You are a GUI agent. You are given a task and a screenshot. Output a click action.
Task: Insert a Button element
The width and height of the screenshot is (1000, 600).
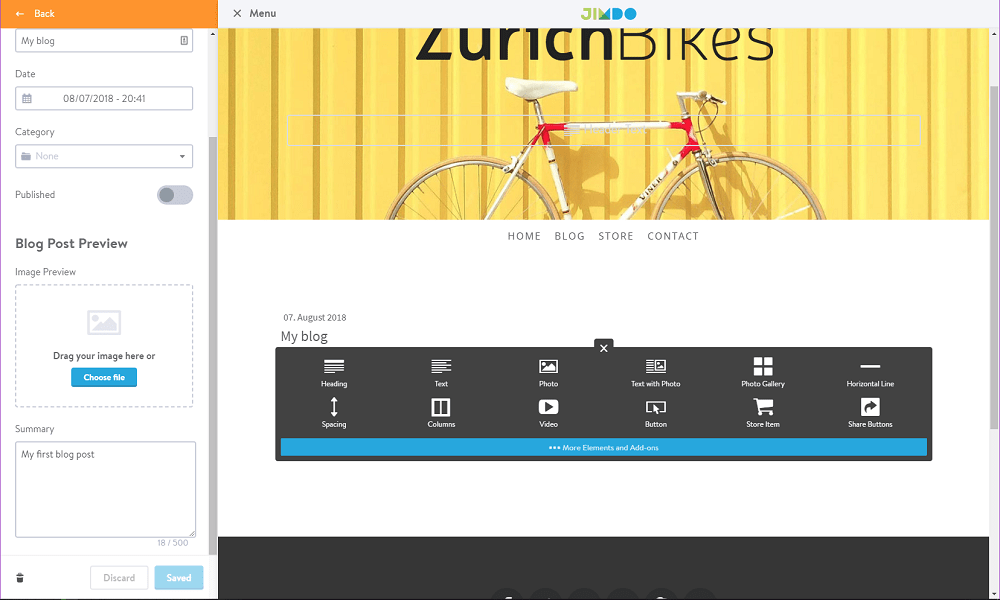point(656,414)
